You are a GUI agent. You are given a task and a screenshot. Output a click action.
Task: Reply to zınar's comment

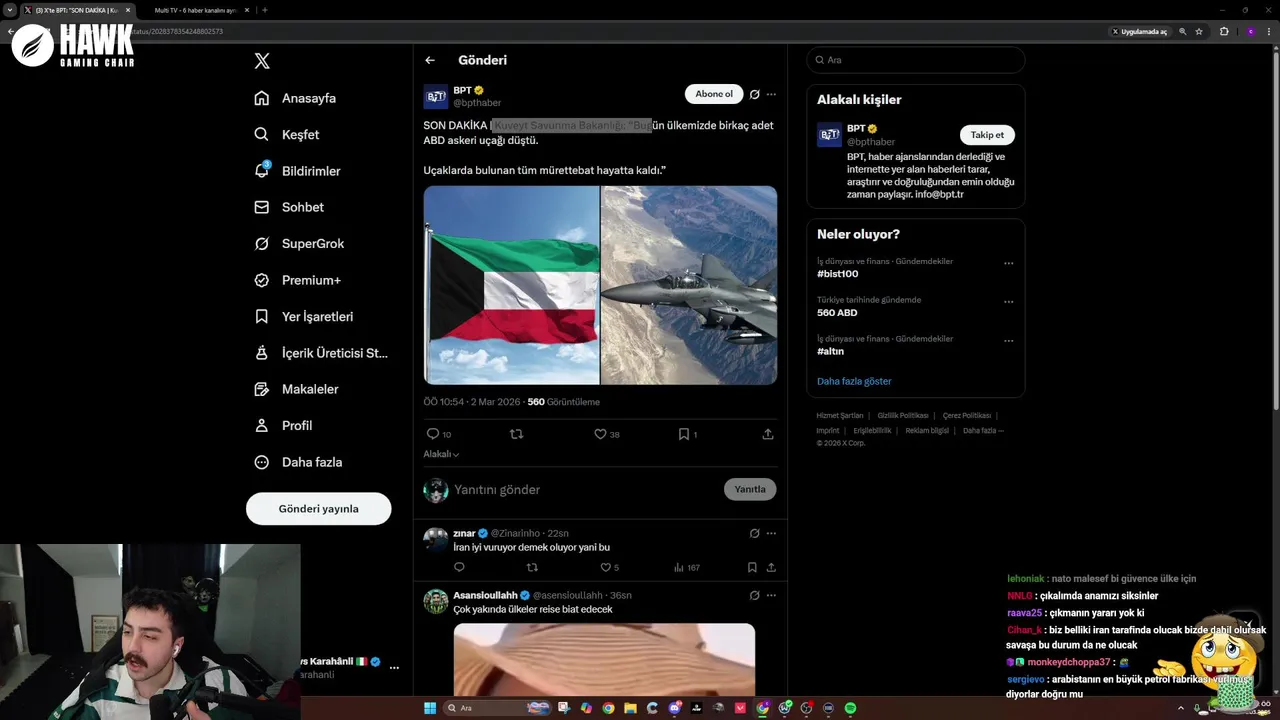(x=459, y=567)
